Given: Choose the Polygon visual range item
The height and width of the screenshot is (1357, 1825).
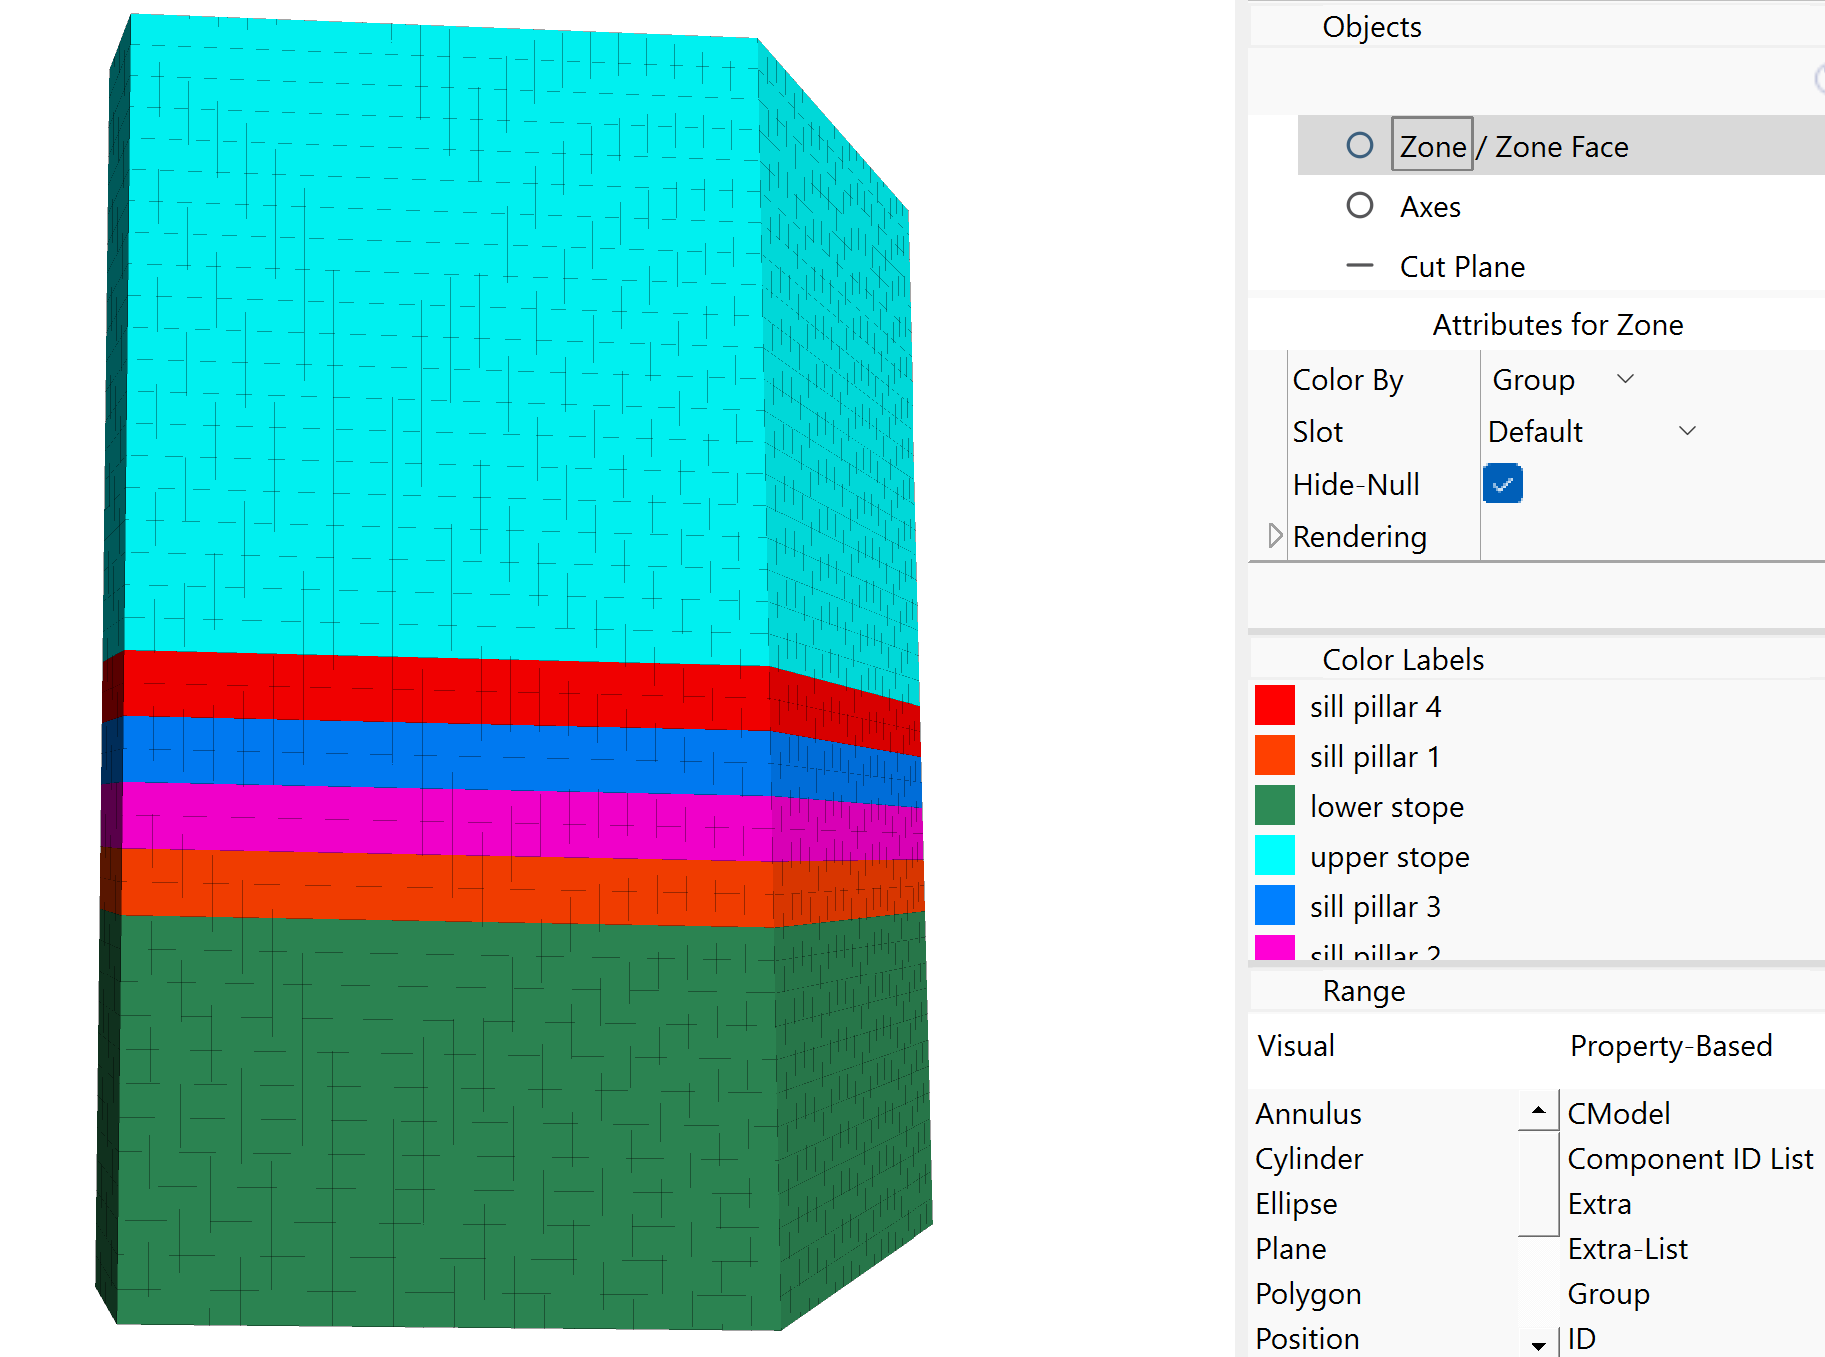Looking at the screenshot, I should (x=1308, y=1294).
